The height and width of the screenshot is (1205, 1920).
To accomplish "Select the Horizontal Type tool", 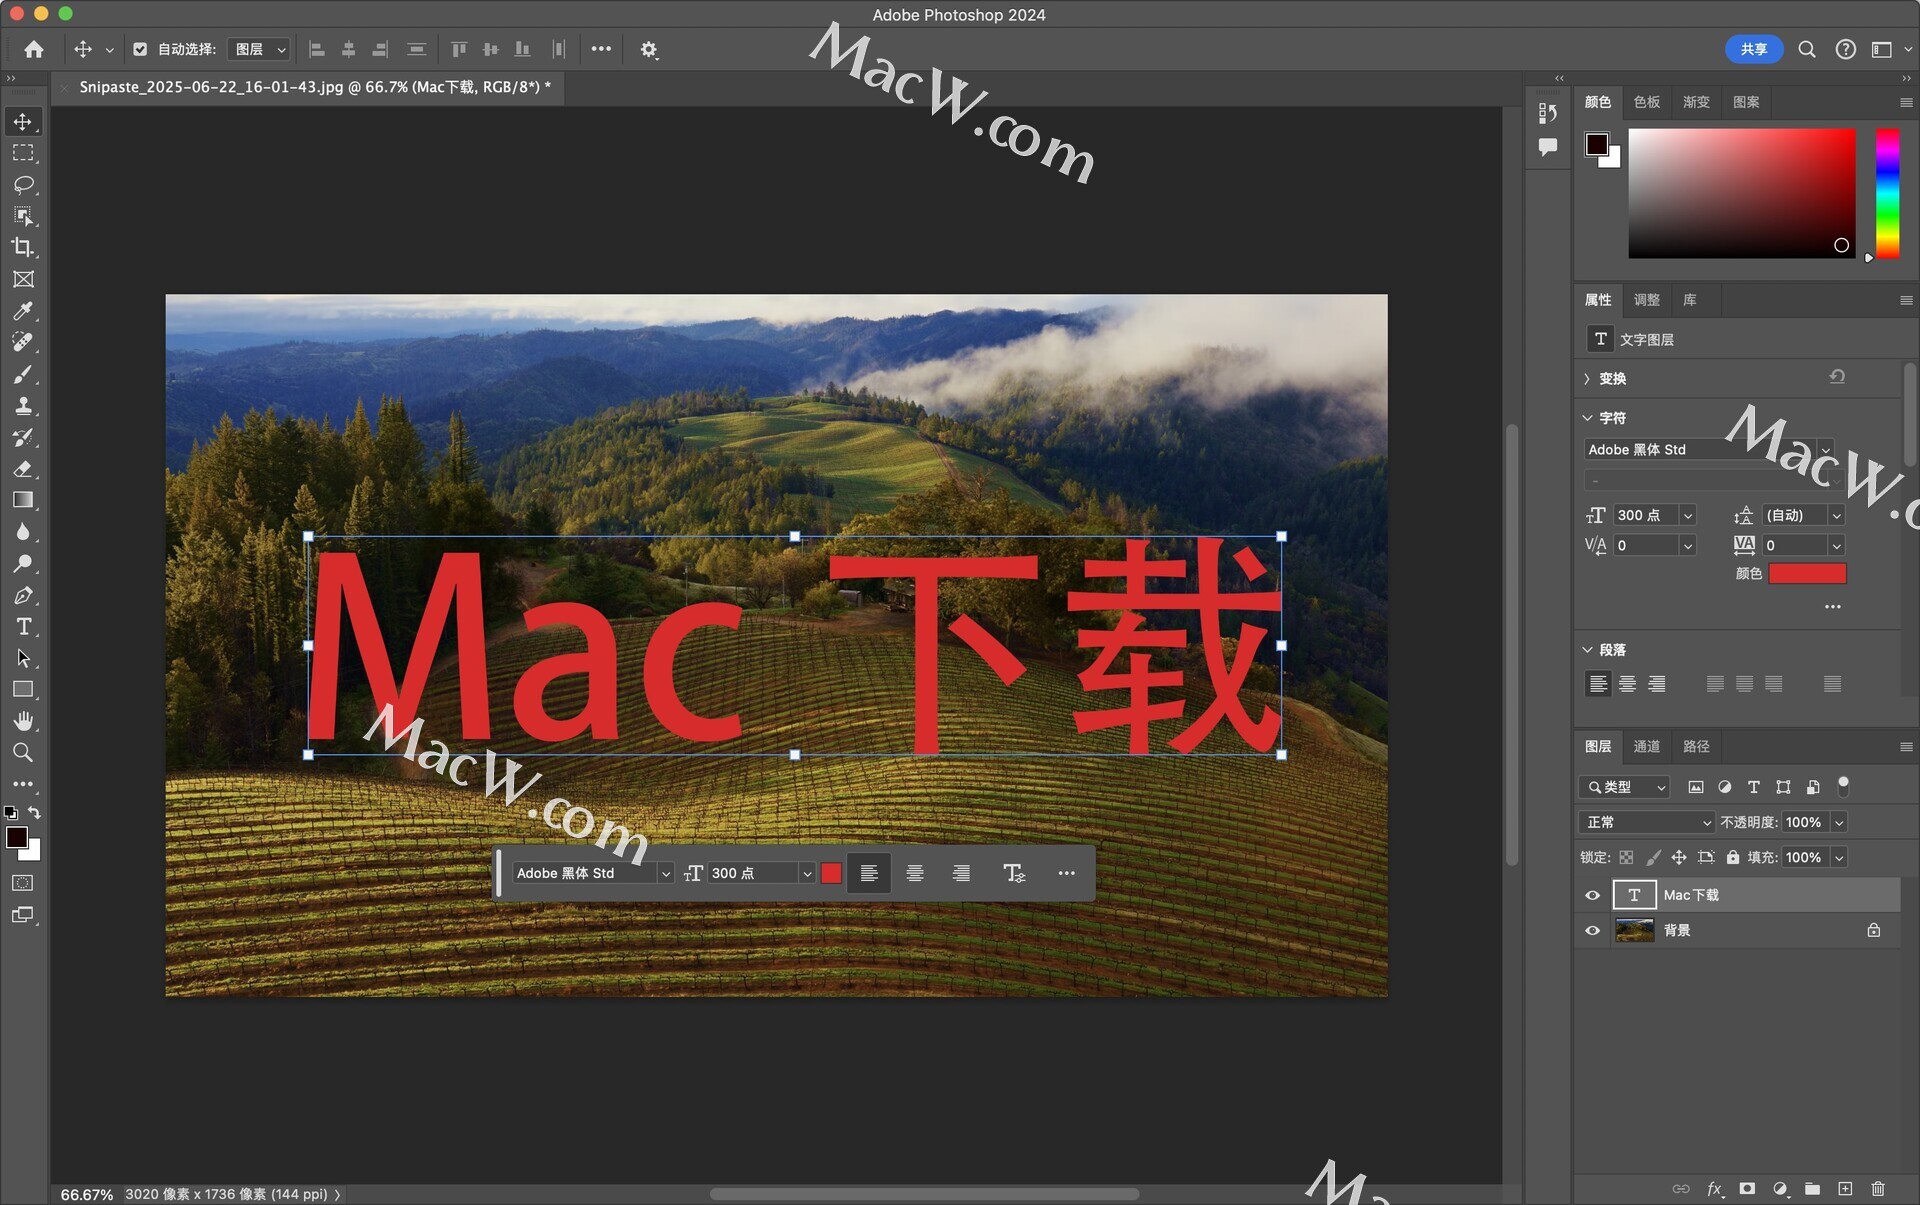I will 23,627.
